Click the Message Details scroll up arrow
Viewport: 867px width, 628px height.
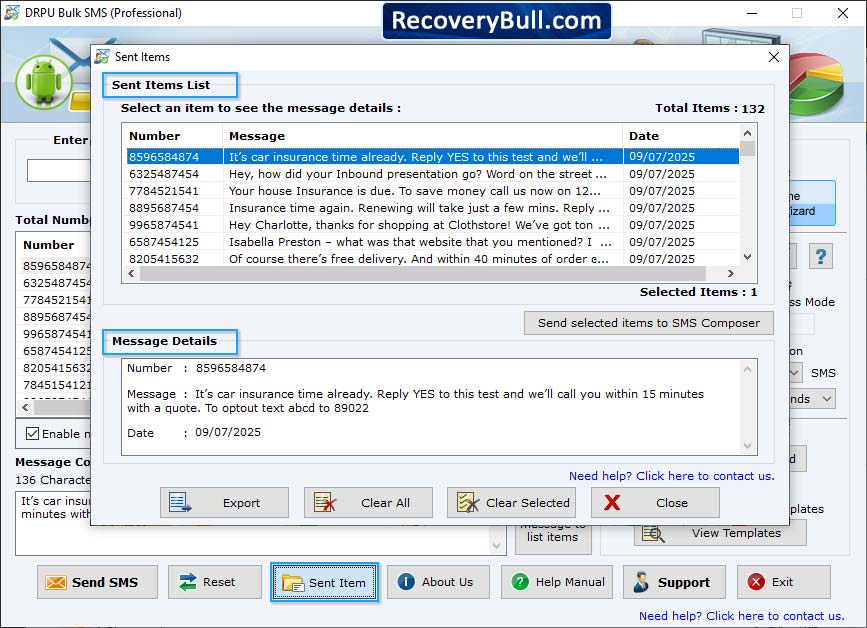pyautogui.click(x=748, y=369)
